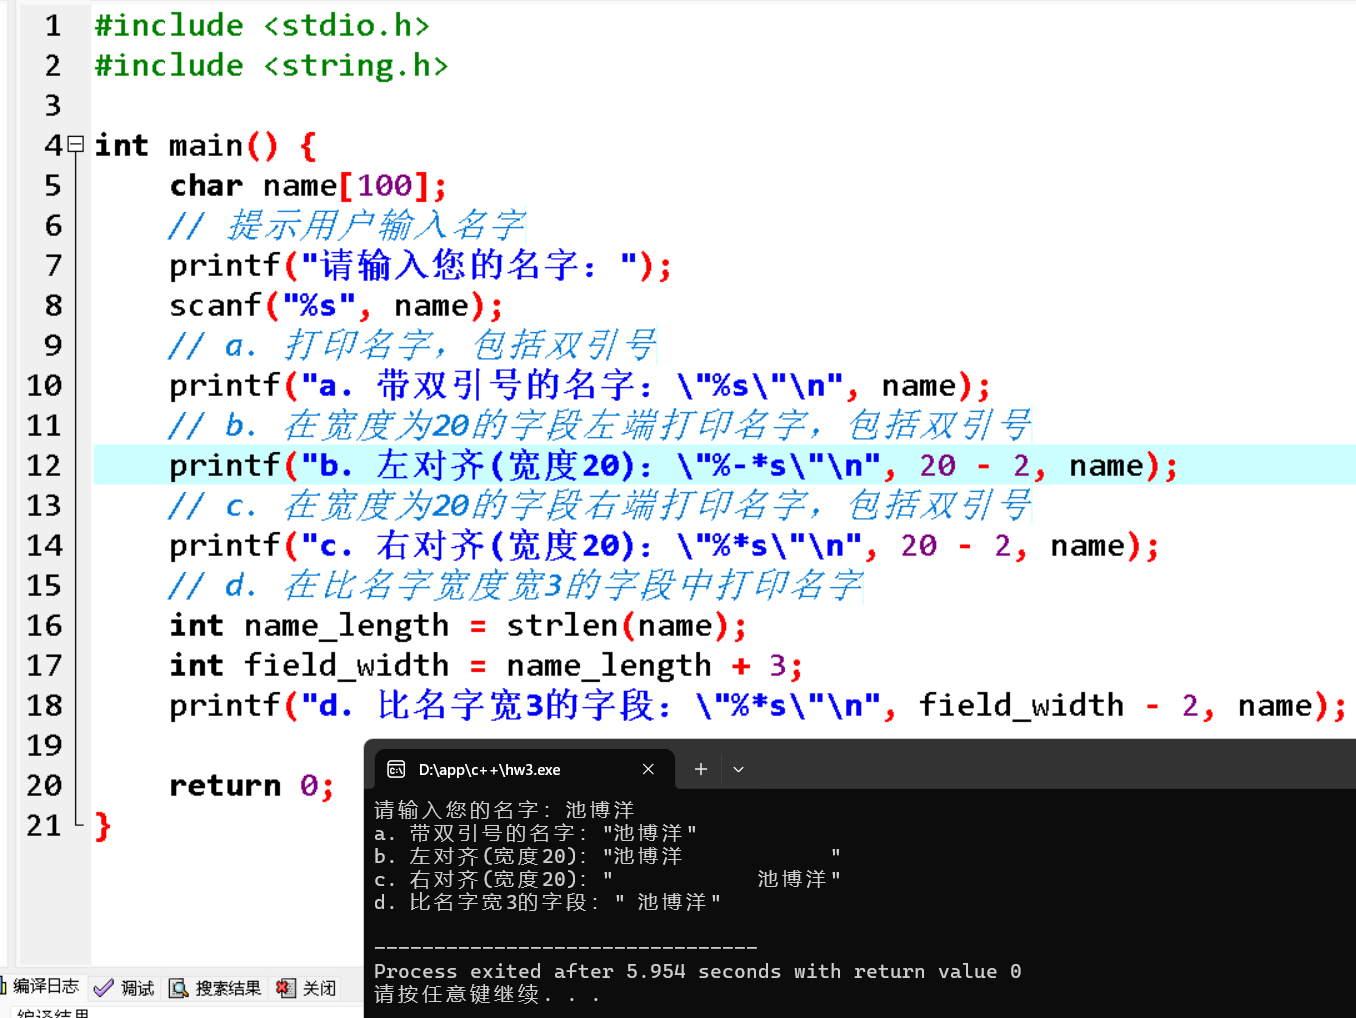This screenshot has height=1018, width=1356.
Task: Click the '#include <string.h>' line
Action: 271,65
